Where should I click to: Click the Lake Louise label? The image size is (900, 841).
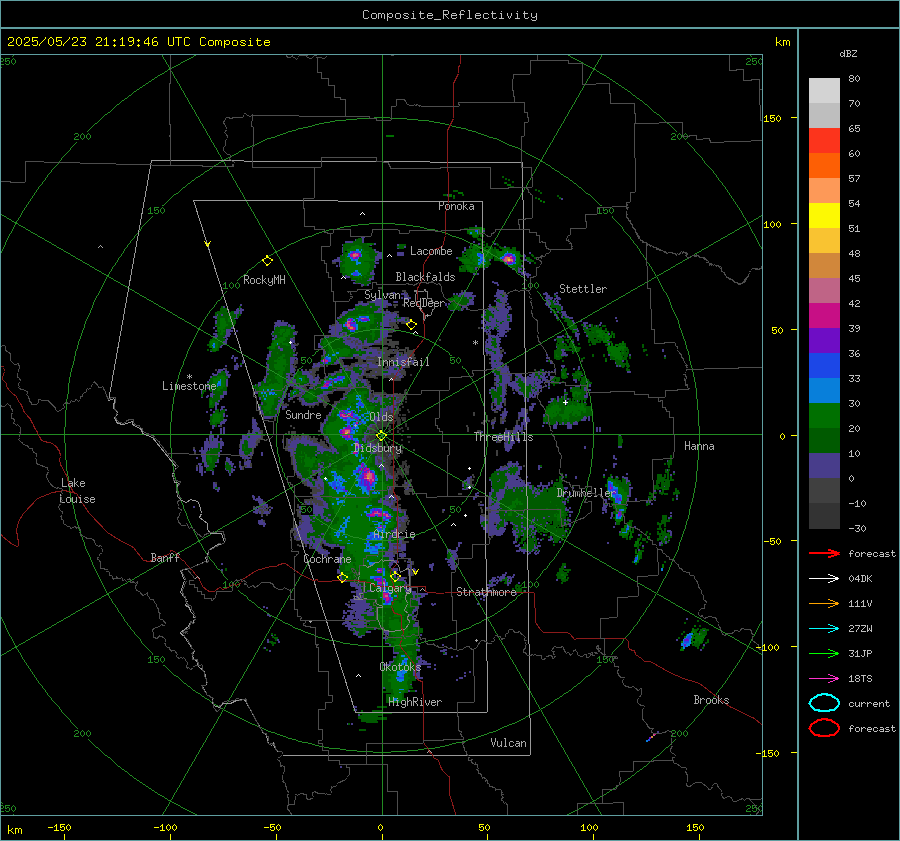pyautogui.click(x=77, y=491)
